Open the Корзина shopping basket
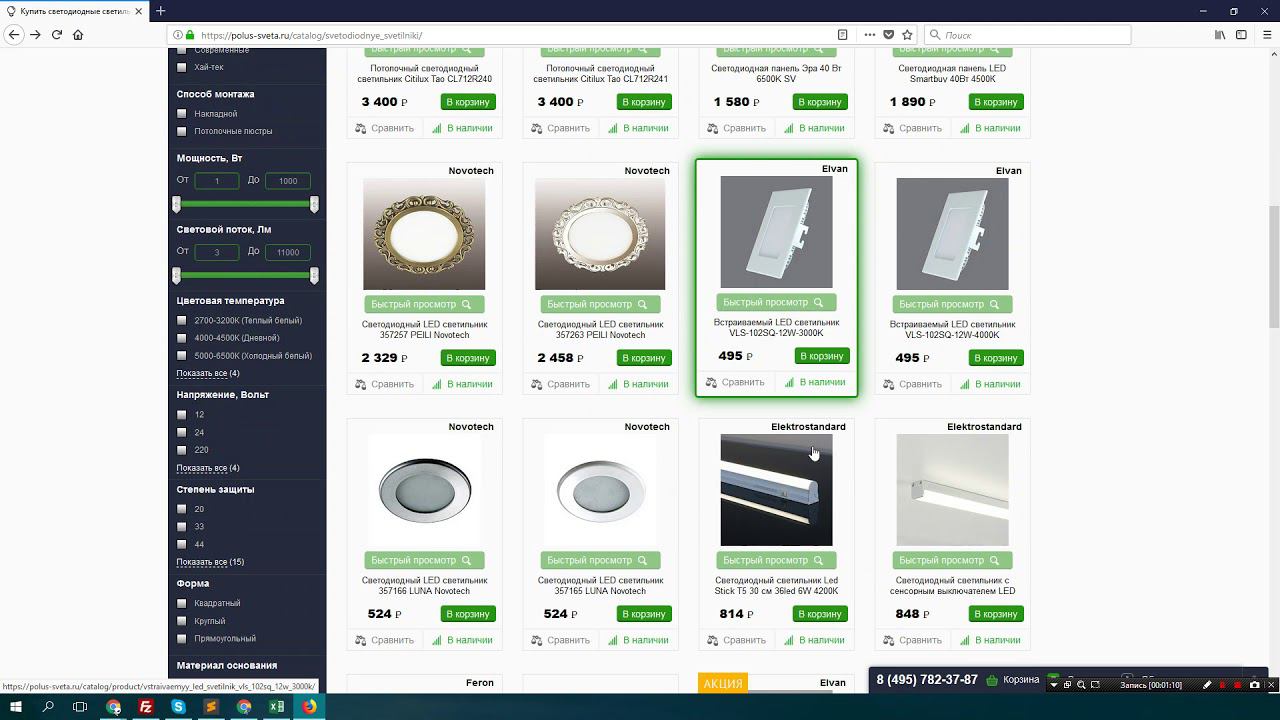The image size is (1280, 720). pyautogui.click(x=1013, y=680)
